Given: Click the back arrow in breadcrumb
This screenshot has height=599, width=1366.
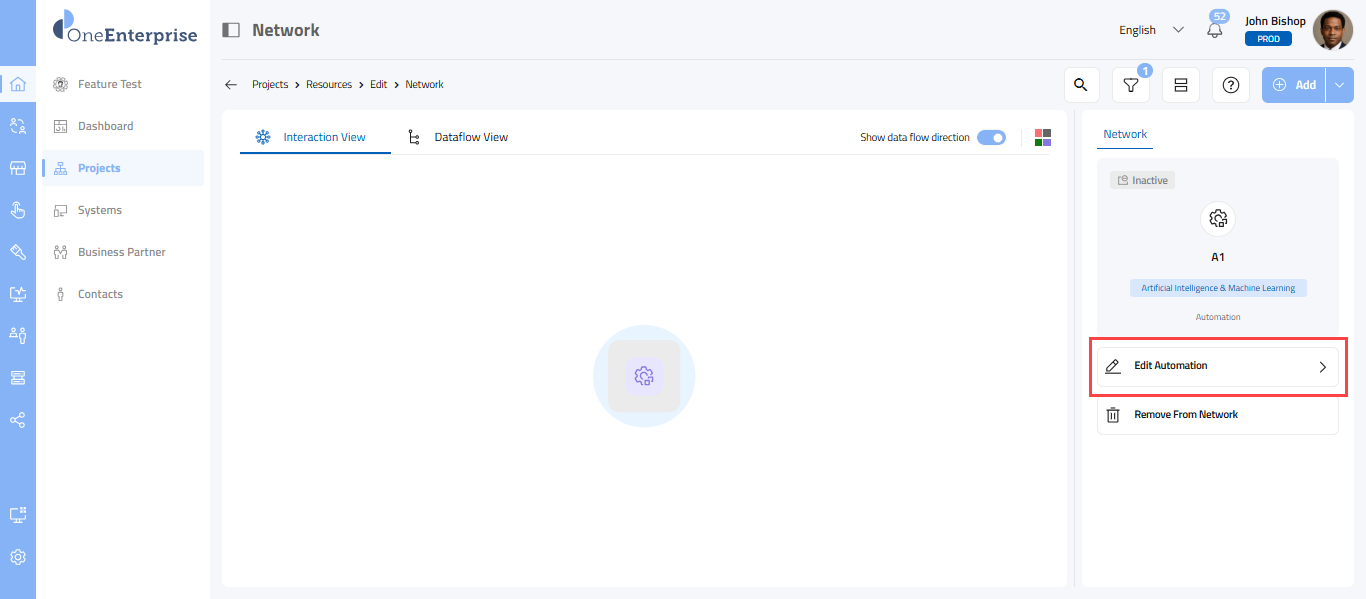Looking at the screenshot, I should click(x=231, y=85).
